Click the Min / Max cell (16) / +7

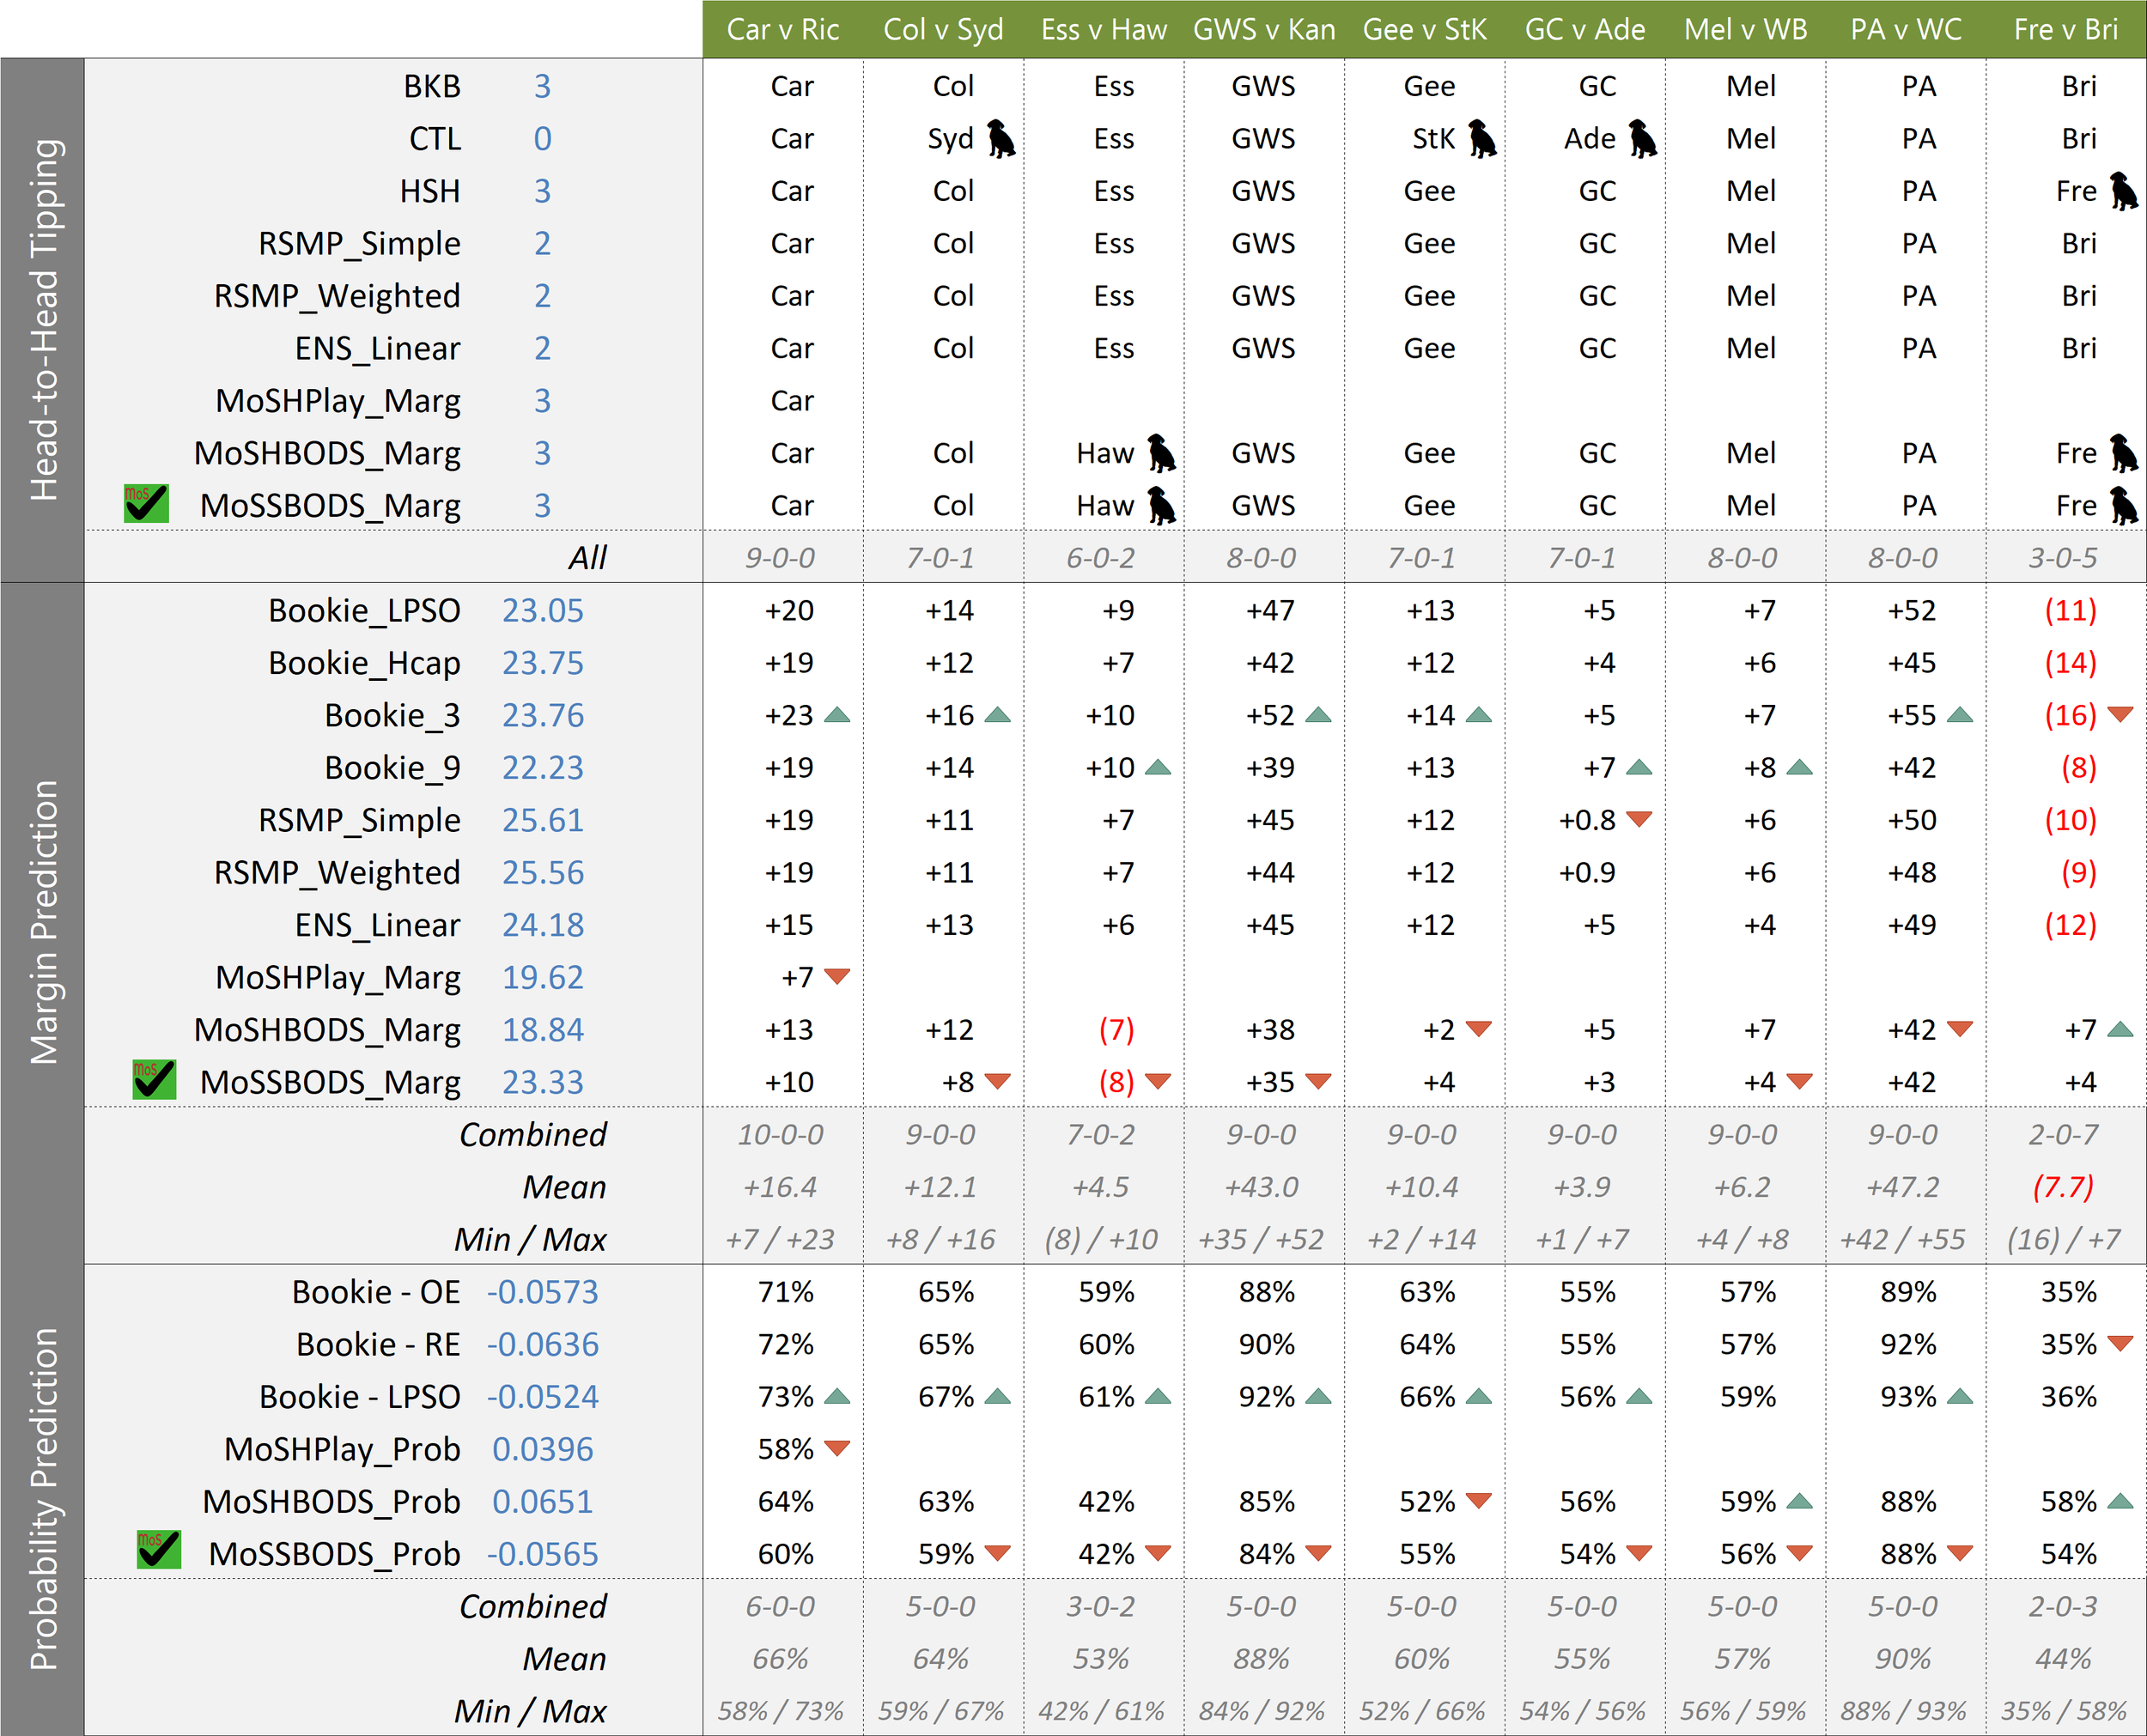click(2063, 1239)
